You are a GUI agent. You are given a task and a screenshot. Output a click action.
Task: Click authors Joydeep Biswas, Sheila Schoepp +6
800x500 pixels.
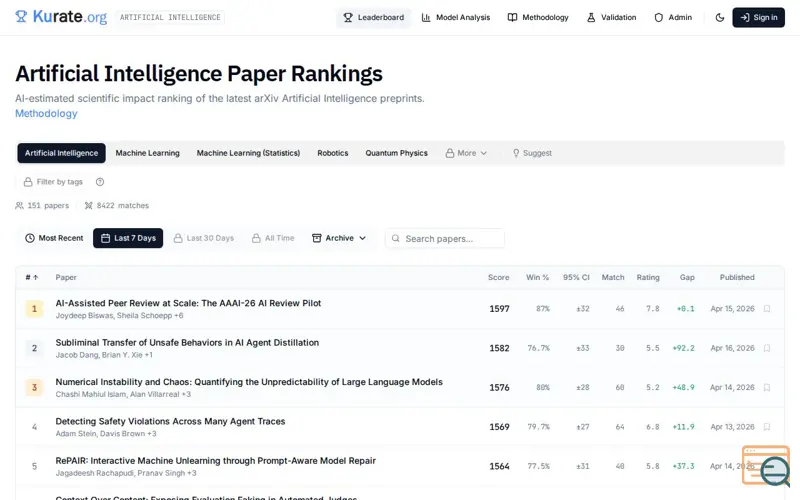119,315
